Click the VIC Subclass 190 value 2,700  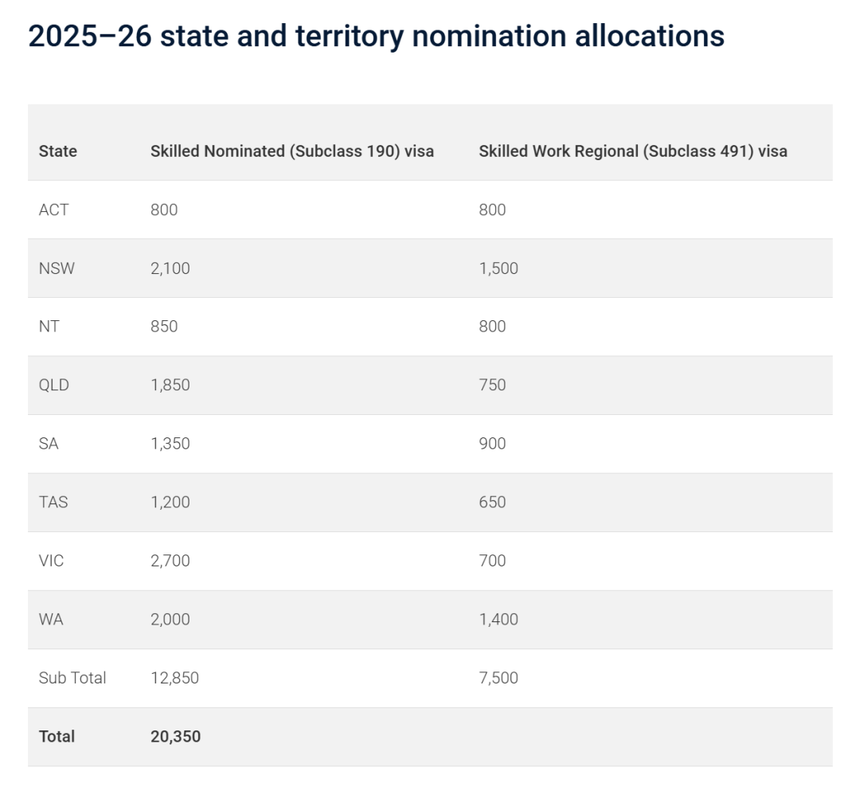170,560
